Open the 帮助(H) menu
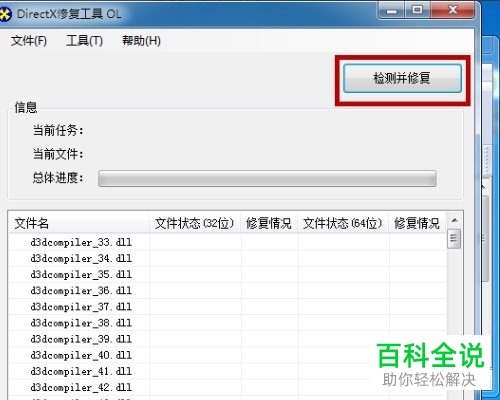 click(x=141, y=41)
